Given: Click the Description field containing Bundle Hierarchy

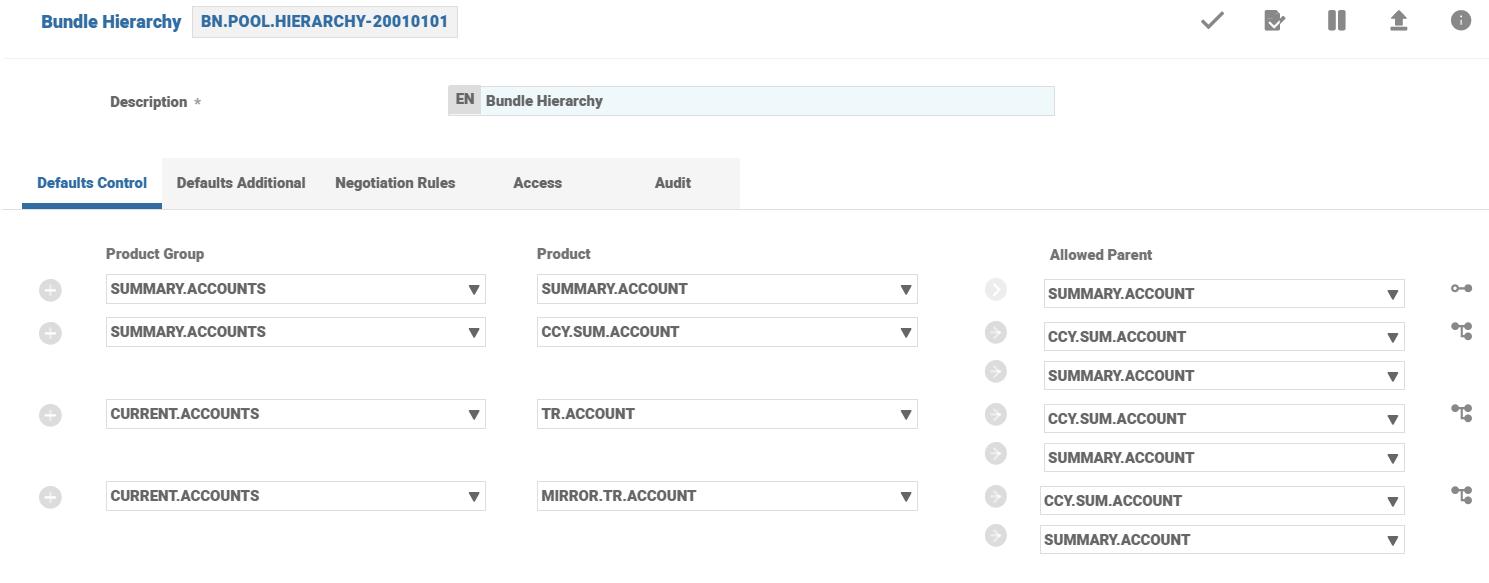Looking at the screenshot, I should point(765,101).
